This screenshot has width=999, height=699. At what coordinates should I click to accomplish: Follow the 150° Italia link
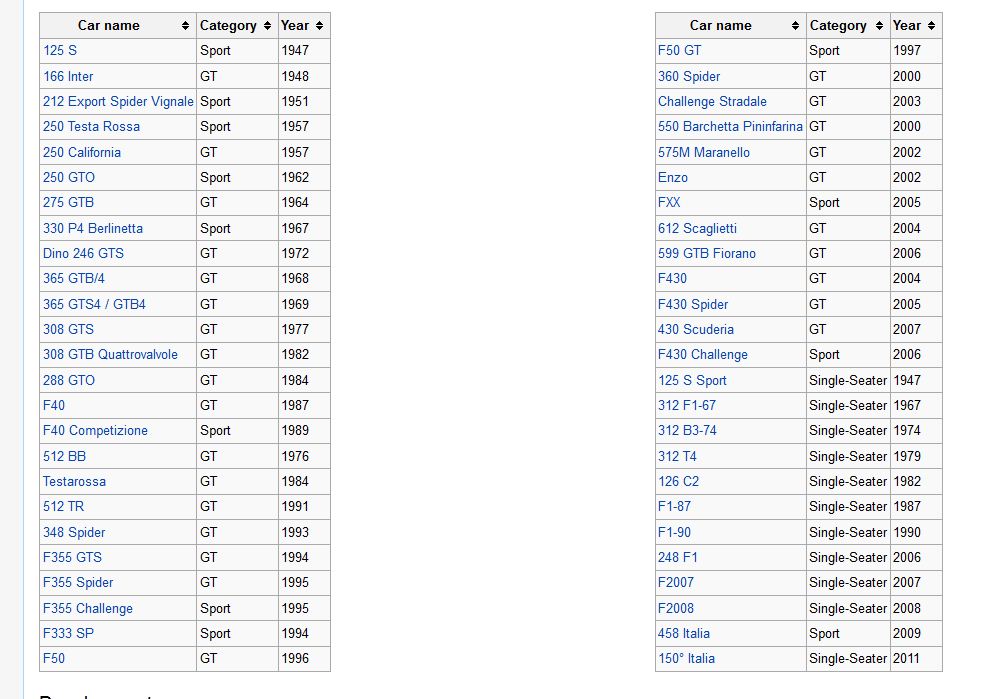click(686, 659)
